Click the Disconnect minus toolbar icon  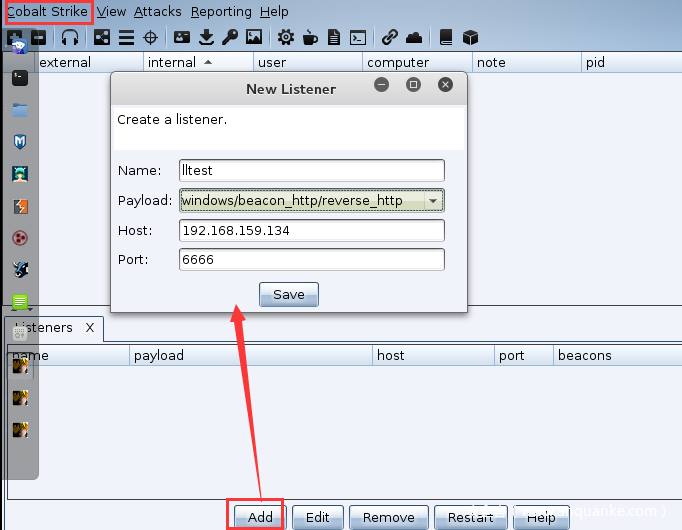[x=39, y=37]
